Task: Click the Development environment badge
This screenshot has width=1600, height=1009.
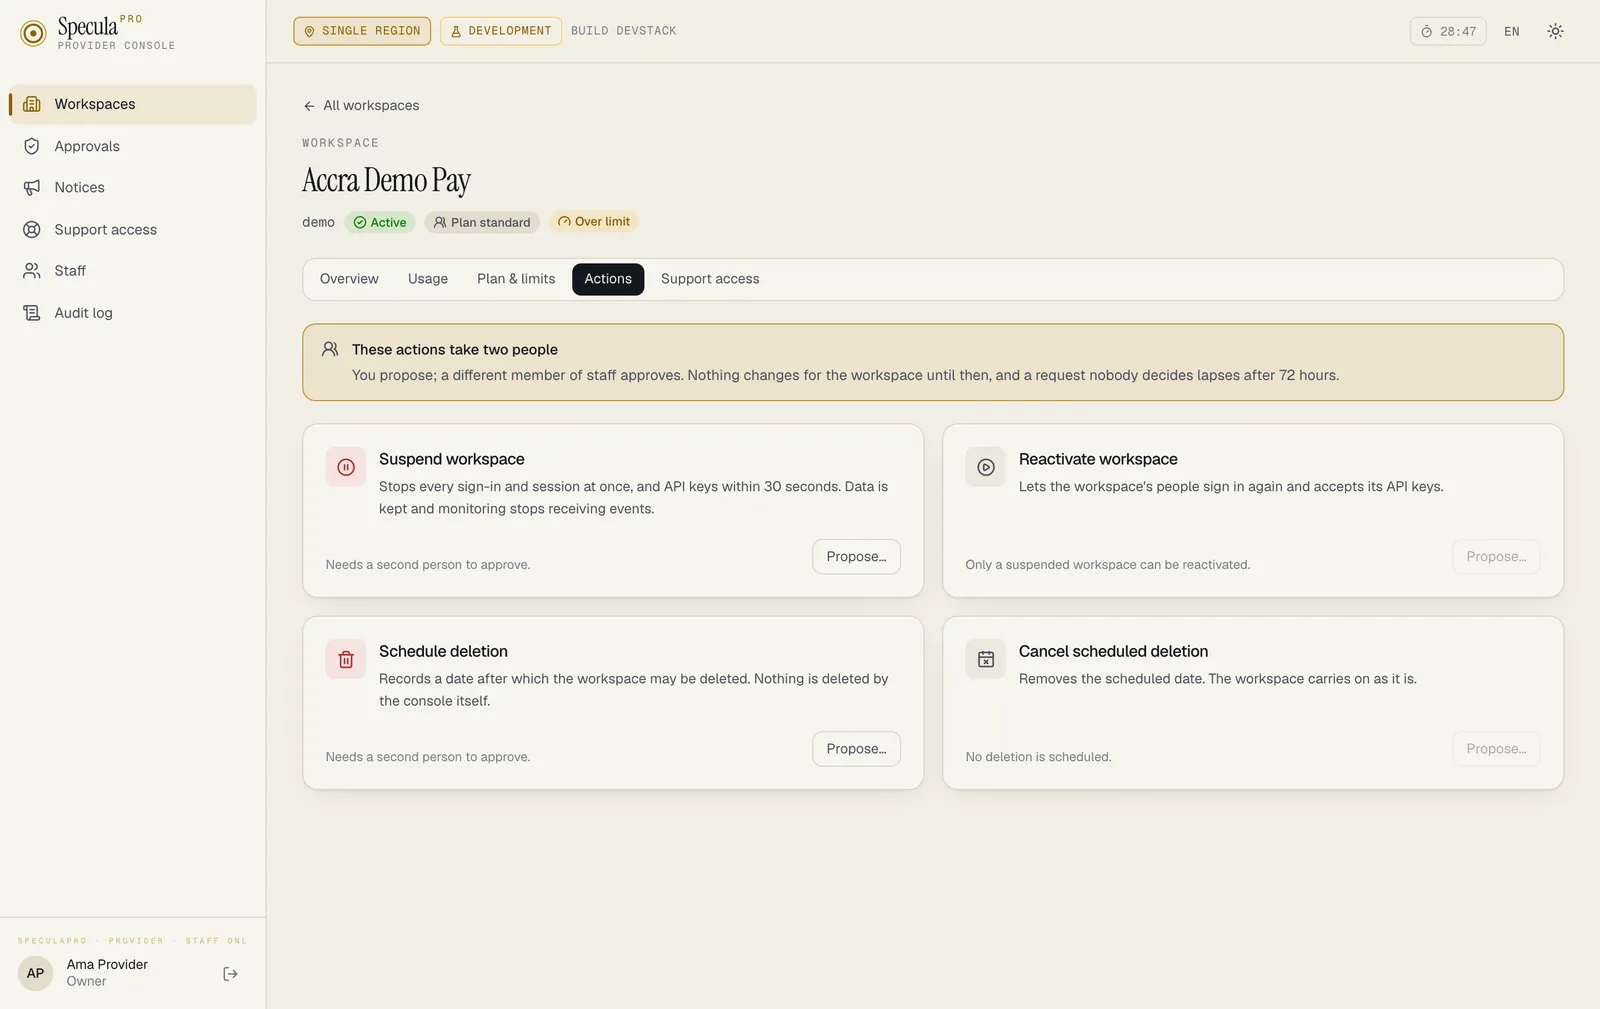Action: 500,31
